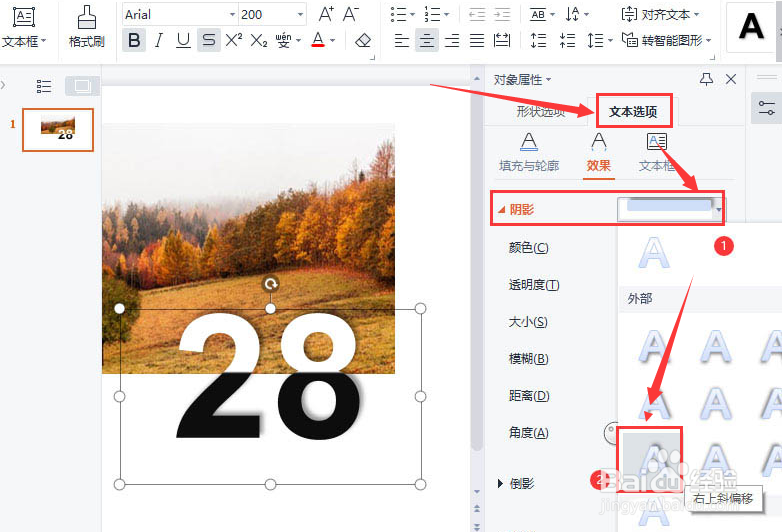Open the Text Box (文本框) properties section

[x=656, y=152]
